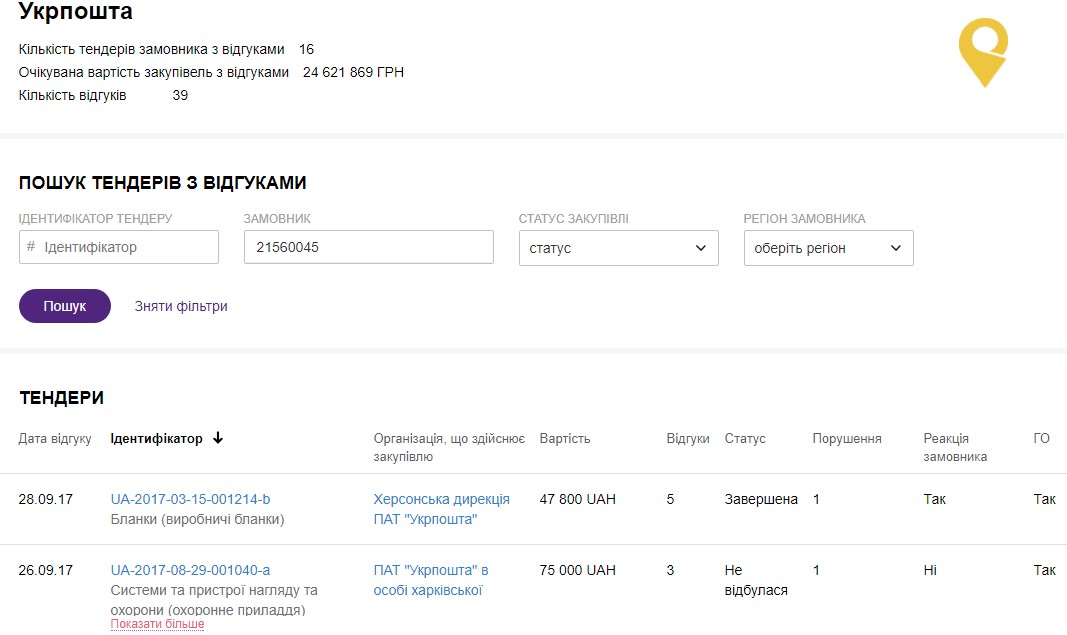Open tender UA-2017-08-29-001040-a
This screenshot has height=635, width=1067.
pyautogui.click(x=191, y=570)
